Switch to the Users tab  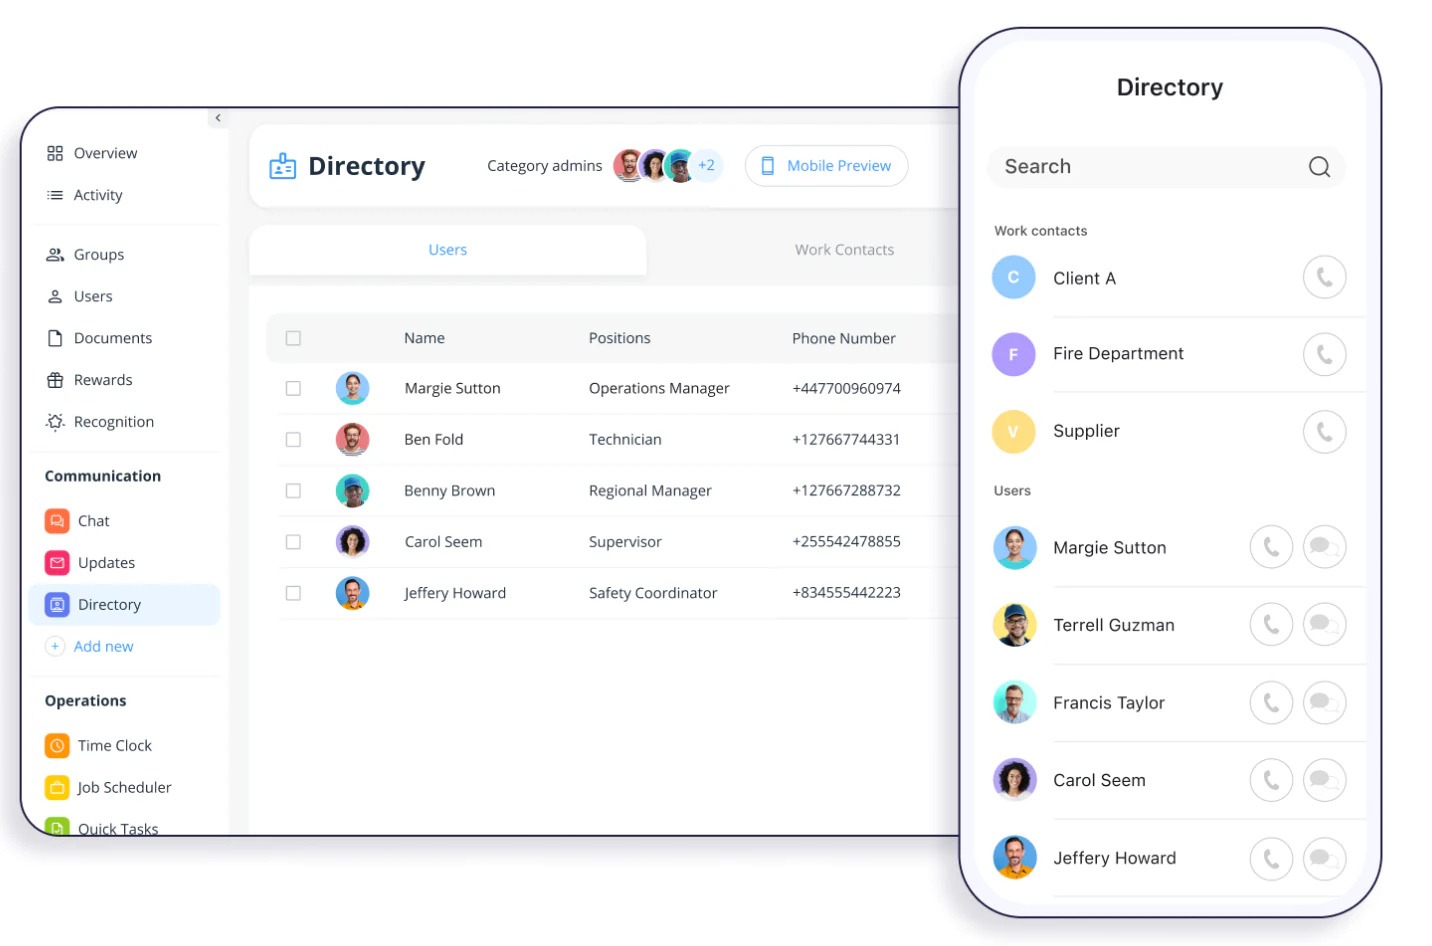[448, 250]
